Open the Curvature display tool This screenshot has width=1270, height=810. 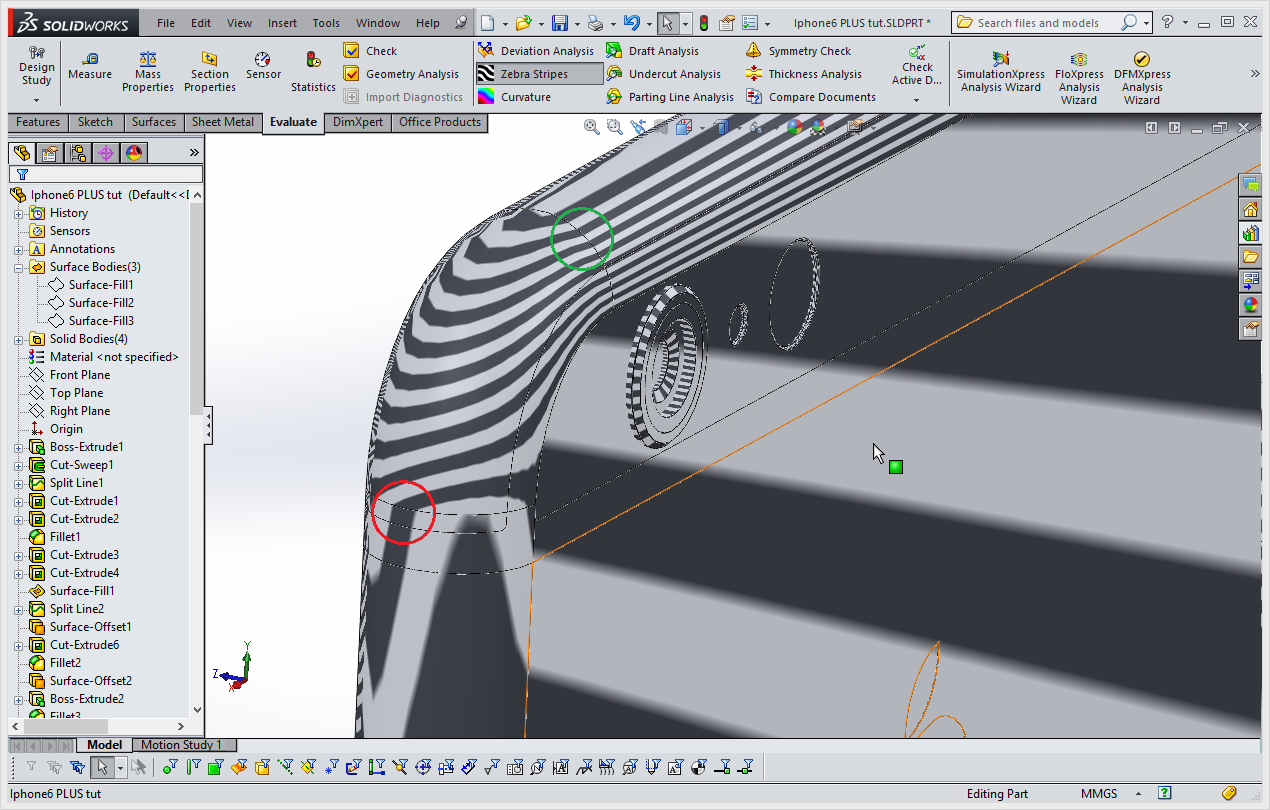[x=514, y=97]
